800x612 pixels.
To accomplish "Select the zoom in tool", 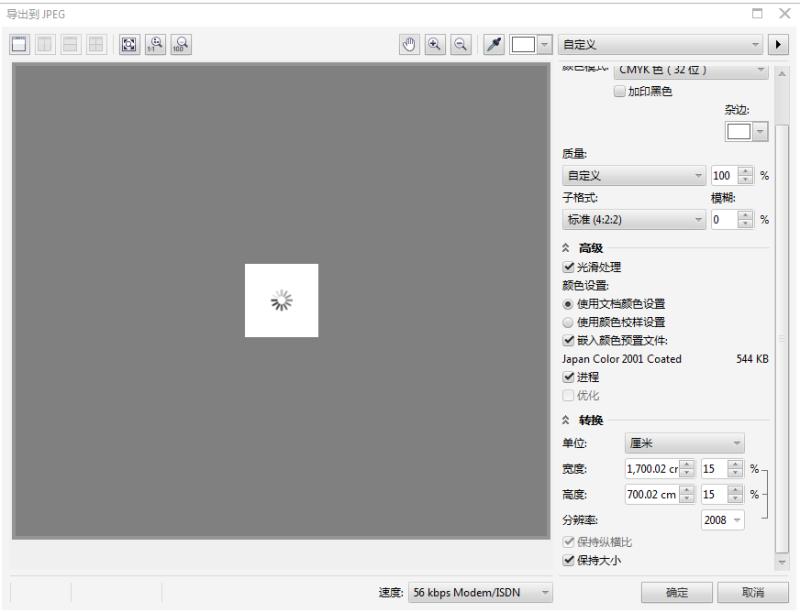I will tap(435, 44).
